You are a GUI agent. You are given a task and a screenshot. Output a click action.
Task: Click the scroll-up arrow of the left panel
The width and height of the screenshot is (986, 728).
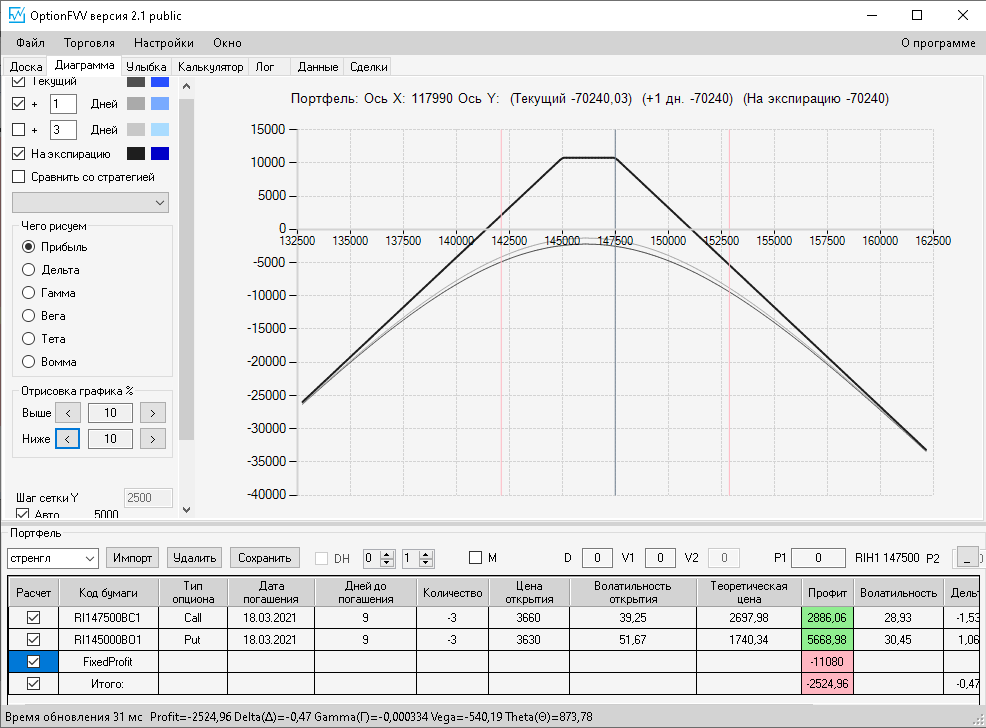coord(186,85)
